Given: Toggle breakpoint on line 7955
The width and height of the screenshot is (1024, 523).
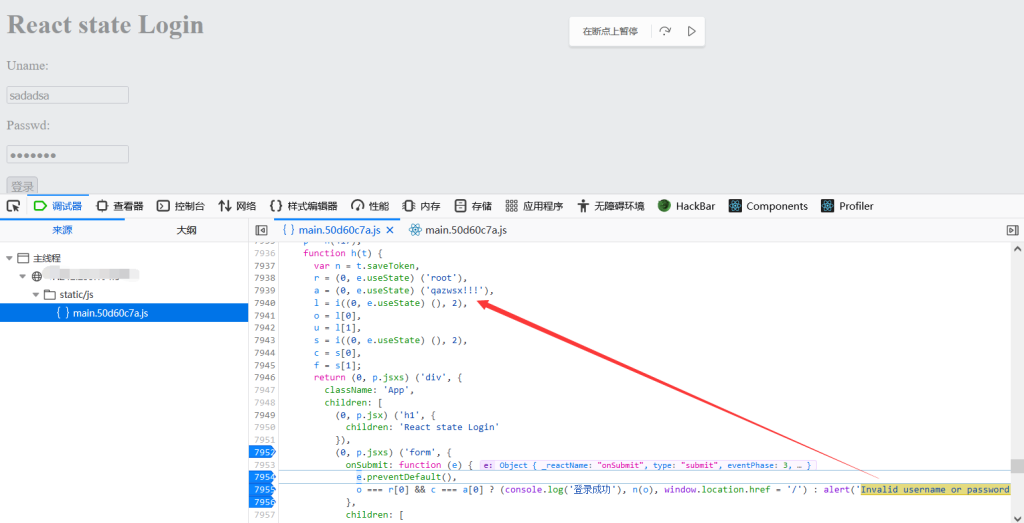Looking at the screenshot, I should coord(262,490).
